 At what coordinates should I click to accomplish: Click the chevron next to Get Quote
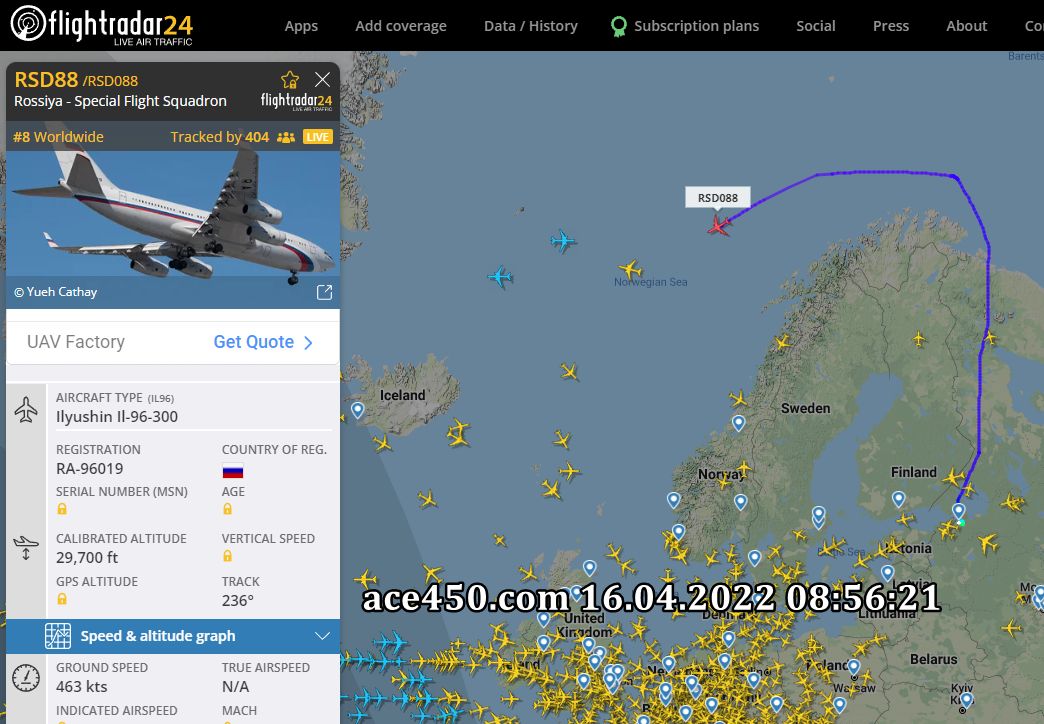[x=308, y=343]
